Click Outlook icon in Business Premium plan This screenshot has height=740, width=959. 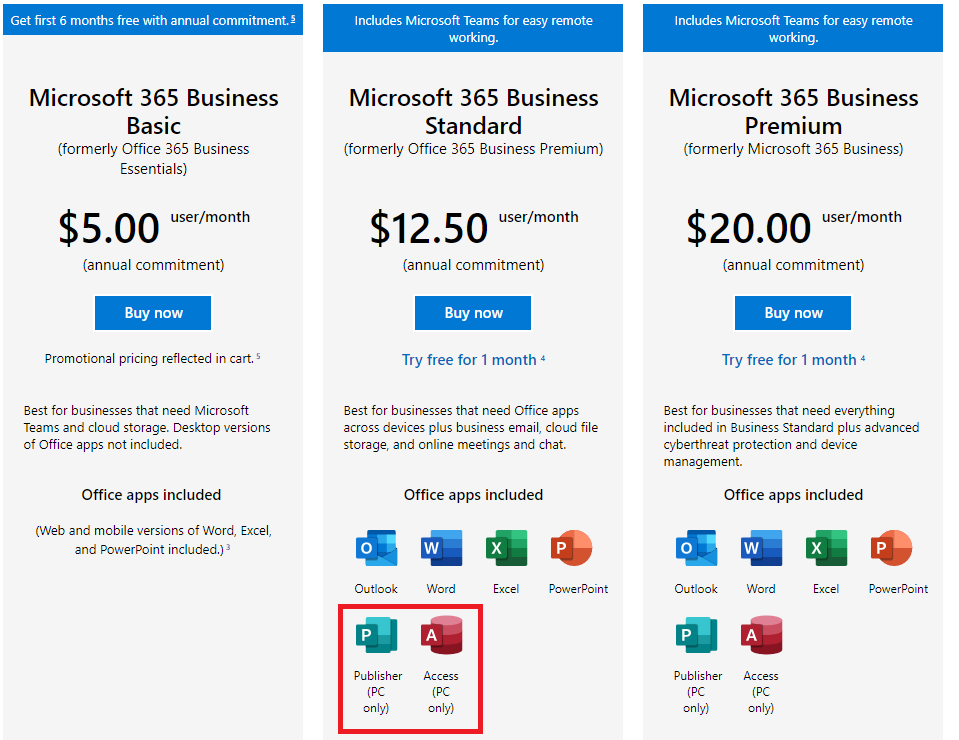point(697,548)
